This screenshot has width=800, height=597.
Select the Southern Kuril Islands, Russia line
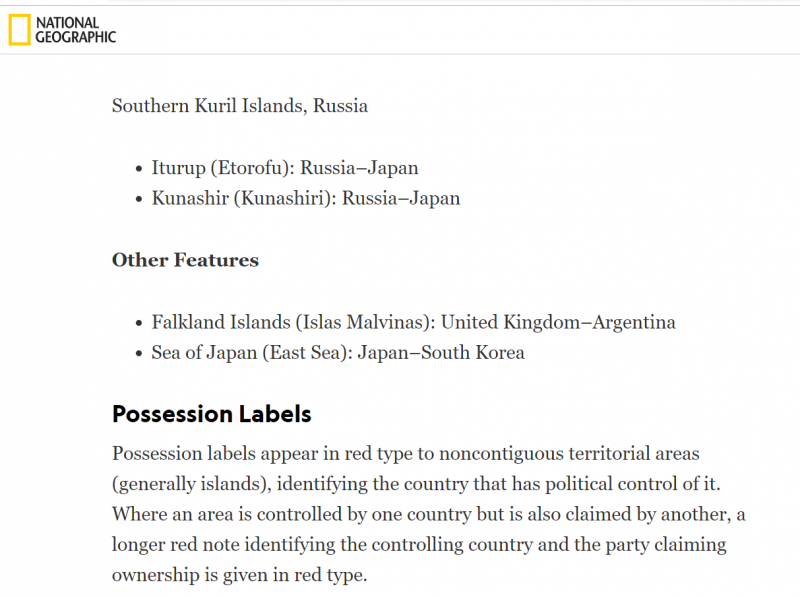[240, 106]
